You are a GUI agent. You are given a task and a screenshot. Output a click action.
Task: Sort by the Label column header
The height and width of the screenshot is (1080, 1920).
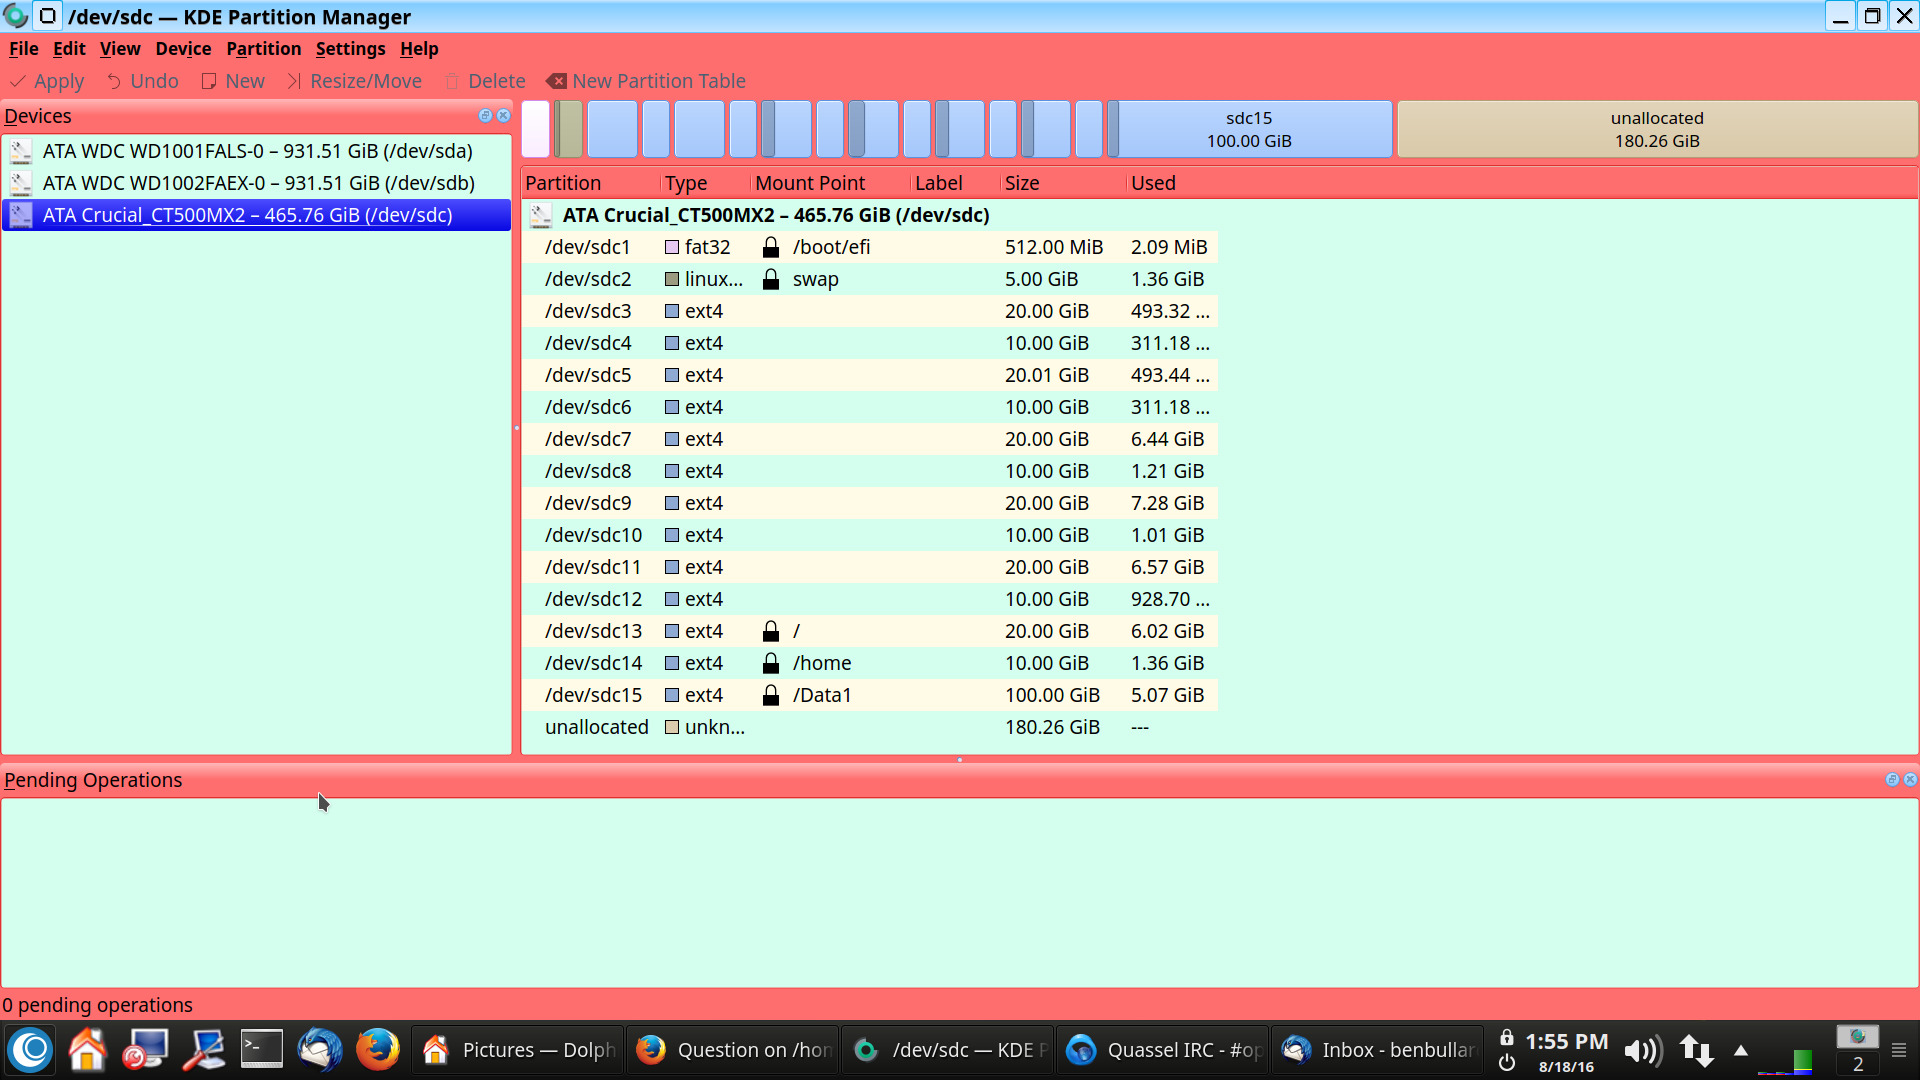[956, 183]
